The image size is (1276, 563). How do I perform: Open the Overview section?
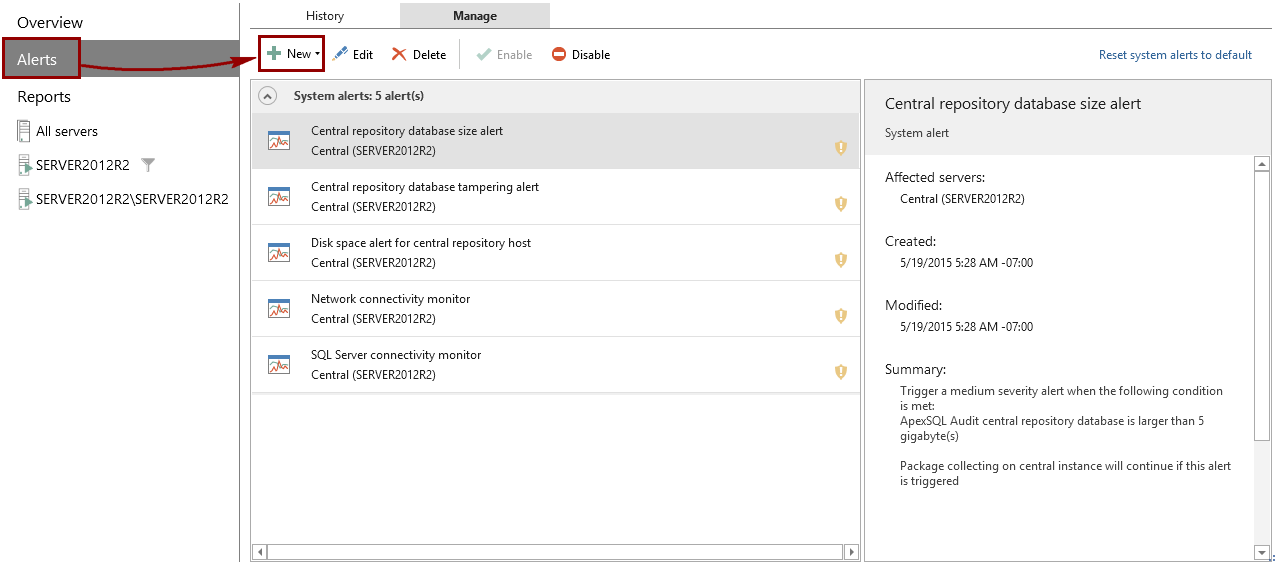click(x=50, y=22)
